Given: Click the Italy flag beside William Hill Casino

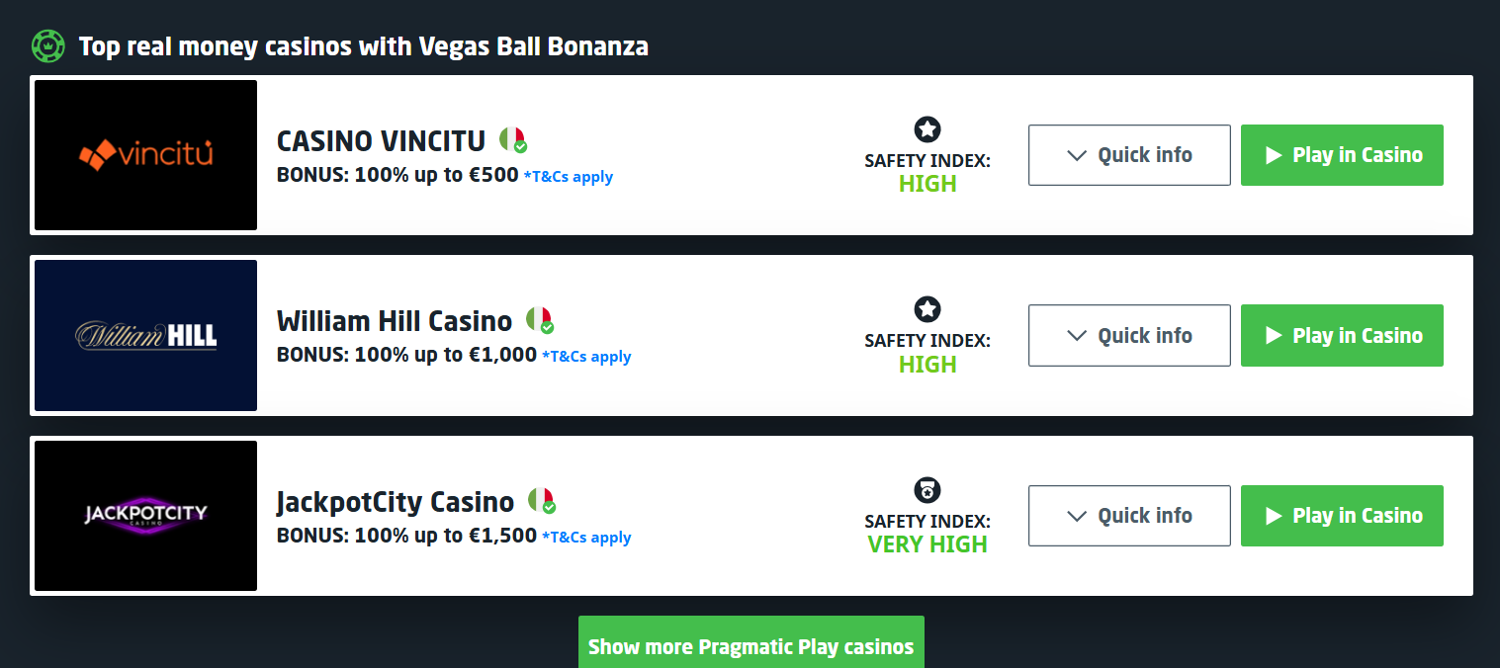Looking at the screenshot, I should point(539,320).
